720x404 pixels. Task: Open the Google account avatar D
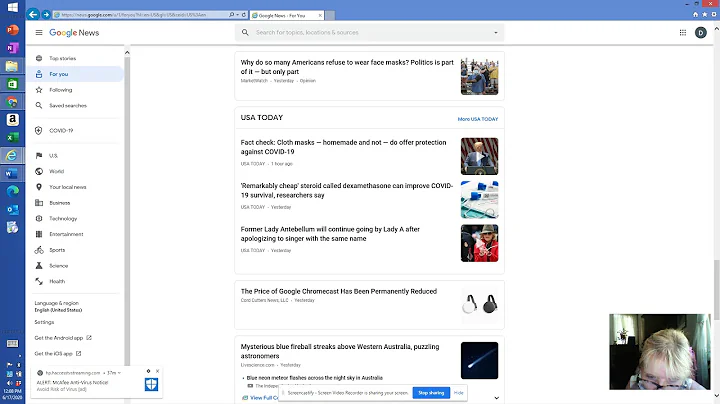[x=701, y=33]
